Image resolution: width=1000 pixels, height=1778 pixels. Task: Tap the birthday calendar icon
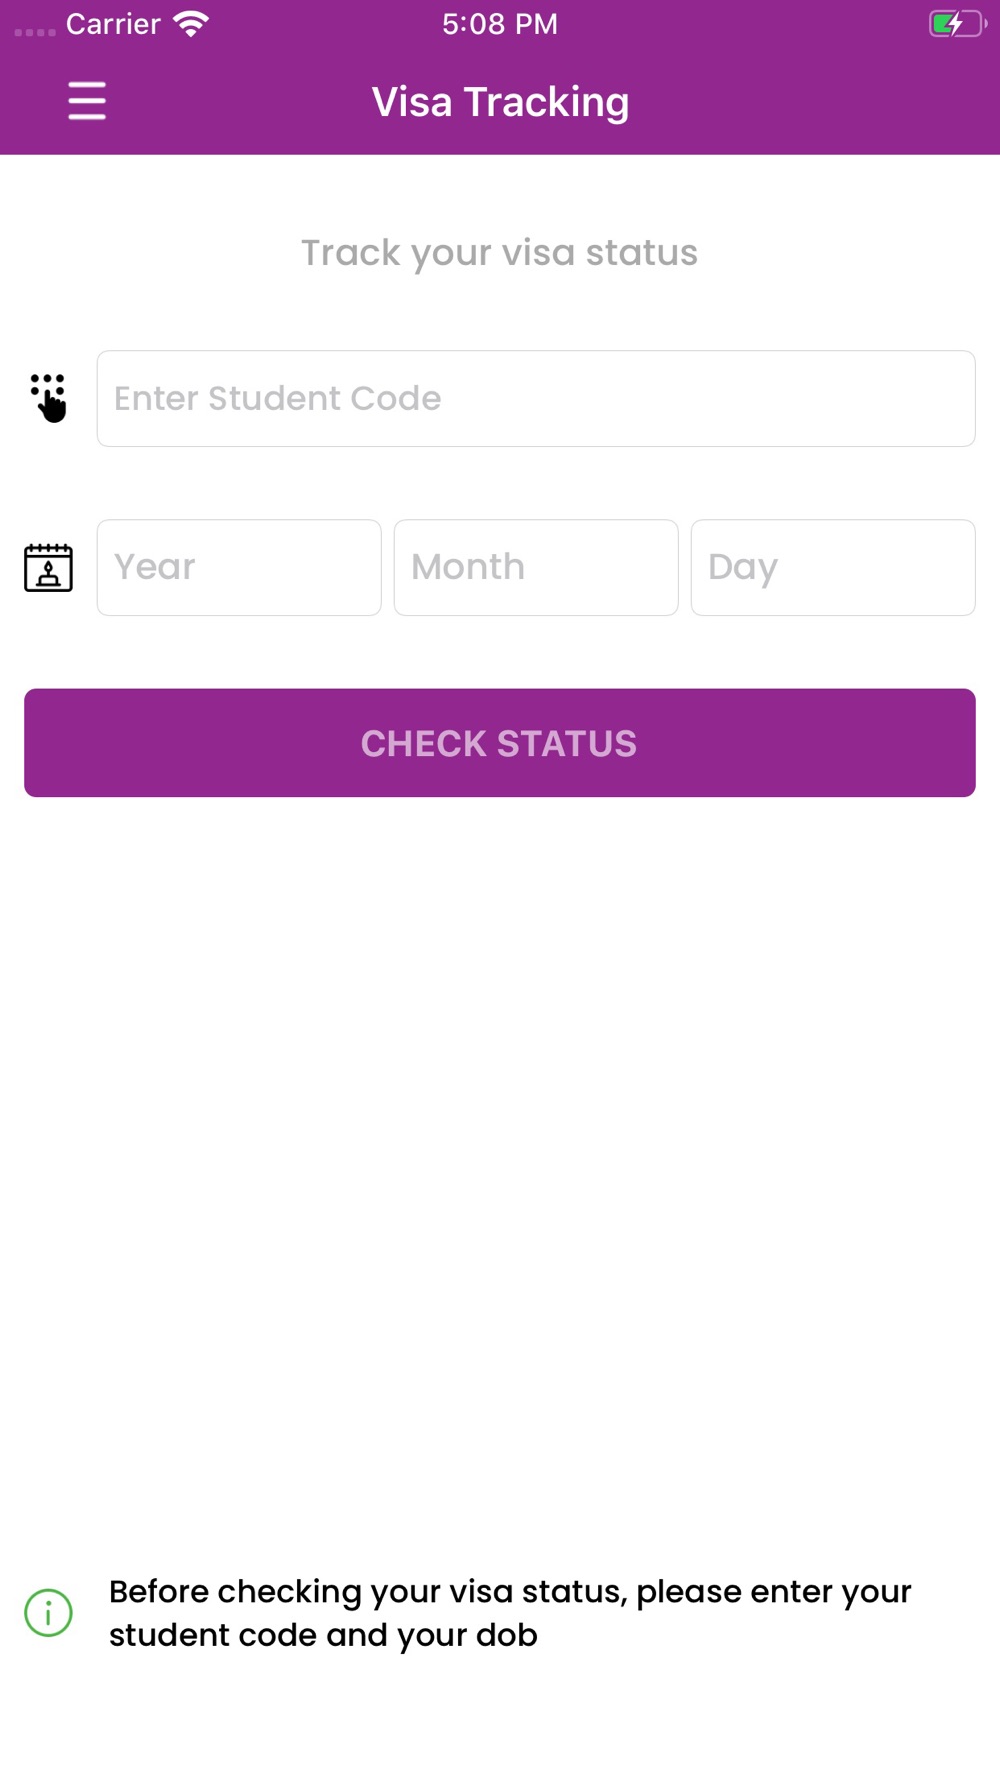click(48, 568)
